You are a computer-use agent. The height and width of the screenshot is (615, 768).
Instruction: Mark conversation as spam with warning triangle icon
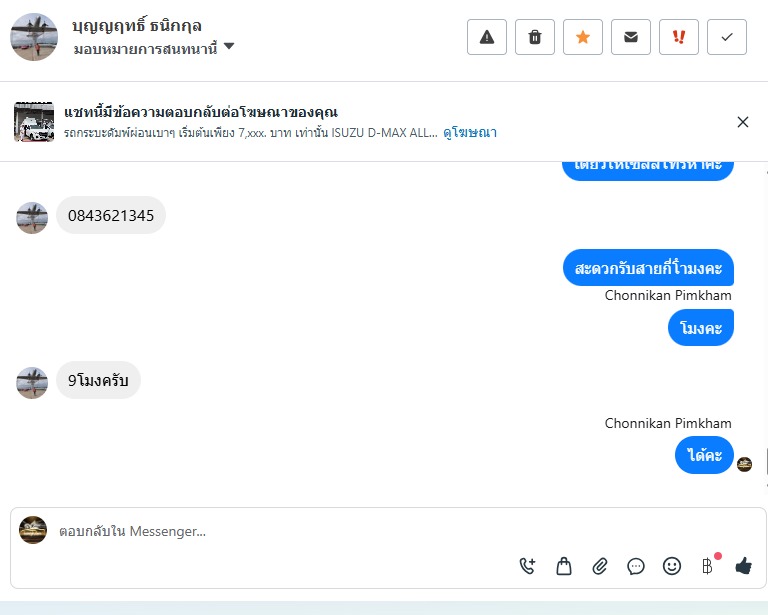[x=486, y=37]
